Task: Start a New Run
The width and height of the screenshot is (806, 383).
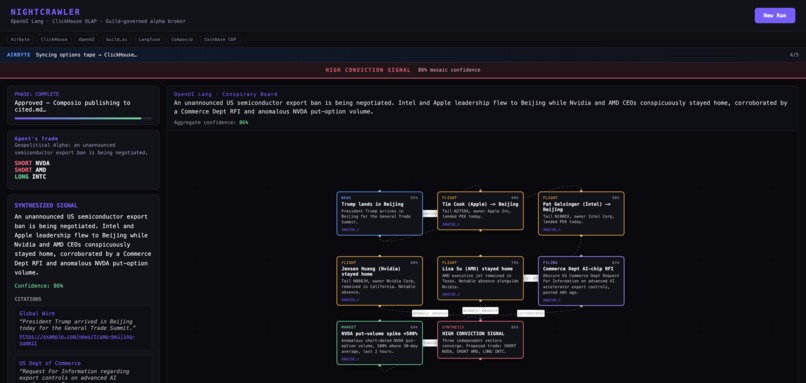Action: [x=775, y=15]
